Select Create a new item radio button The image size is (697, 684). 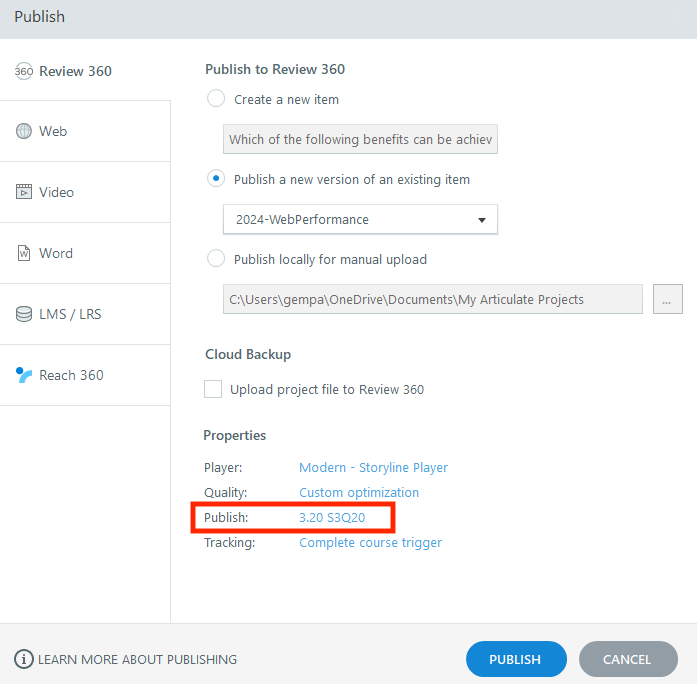[x=215, y=99]
